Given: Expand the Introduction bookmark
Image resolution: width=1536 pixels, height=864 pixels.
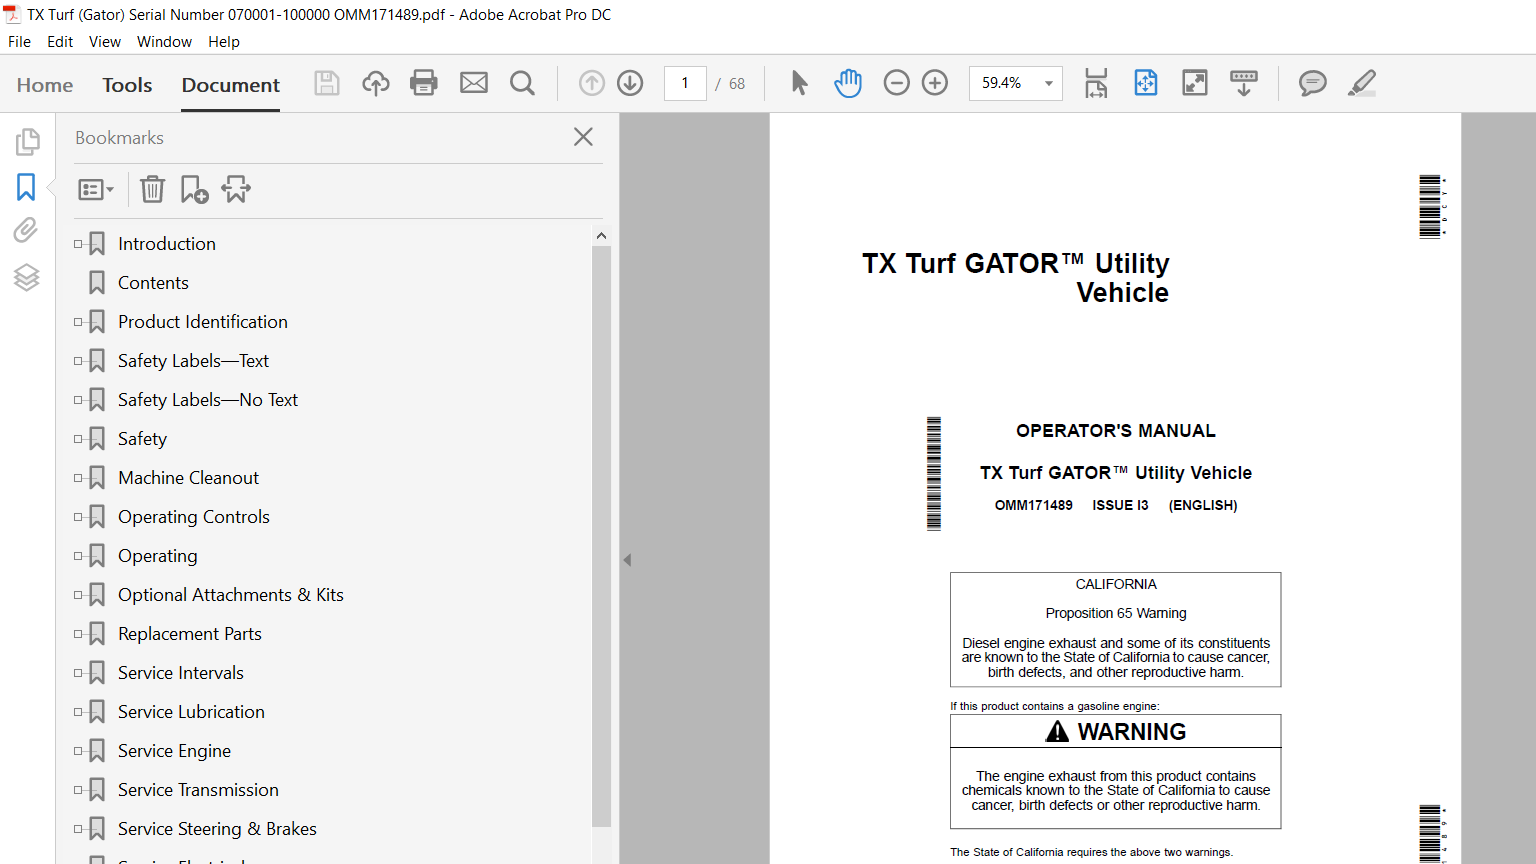Looking at the screenshot, I should pos(78,244).
